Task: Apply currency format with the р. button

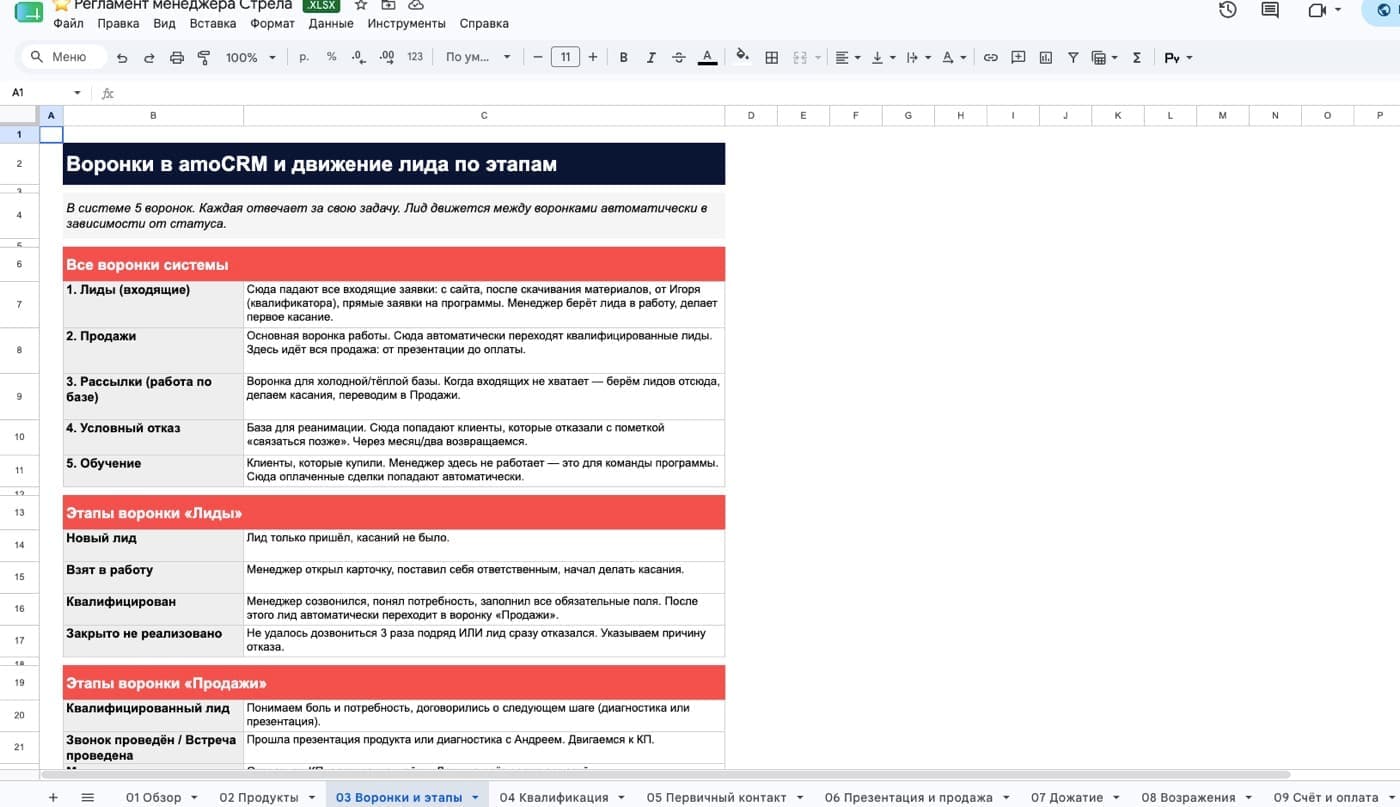Action: [304, 57]
